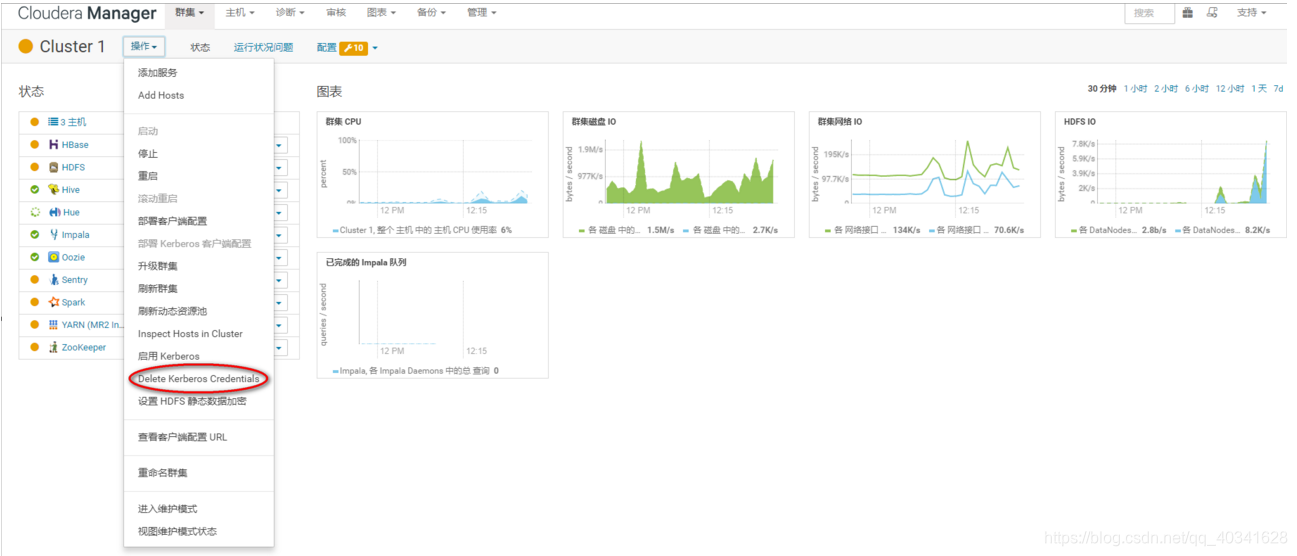Set the chart range to 7d
Screen dimensions: 1297x556
point(1278,89)
